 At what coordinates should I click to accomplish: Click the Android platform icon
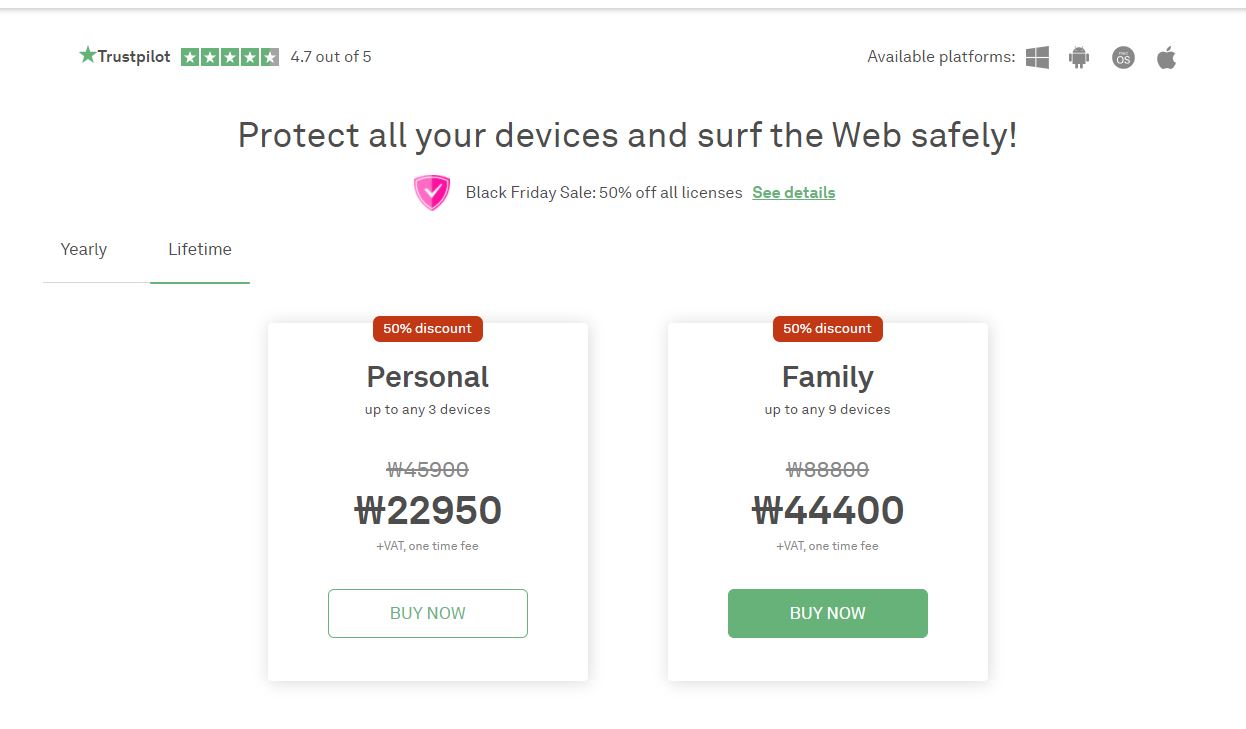(x=1078, y=57)
